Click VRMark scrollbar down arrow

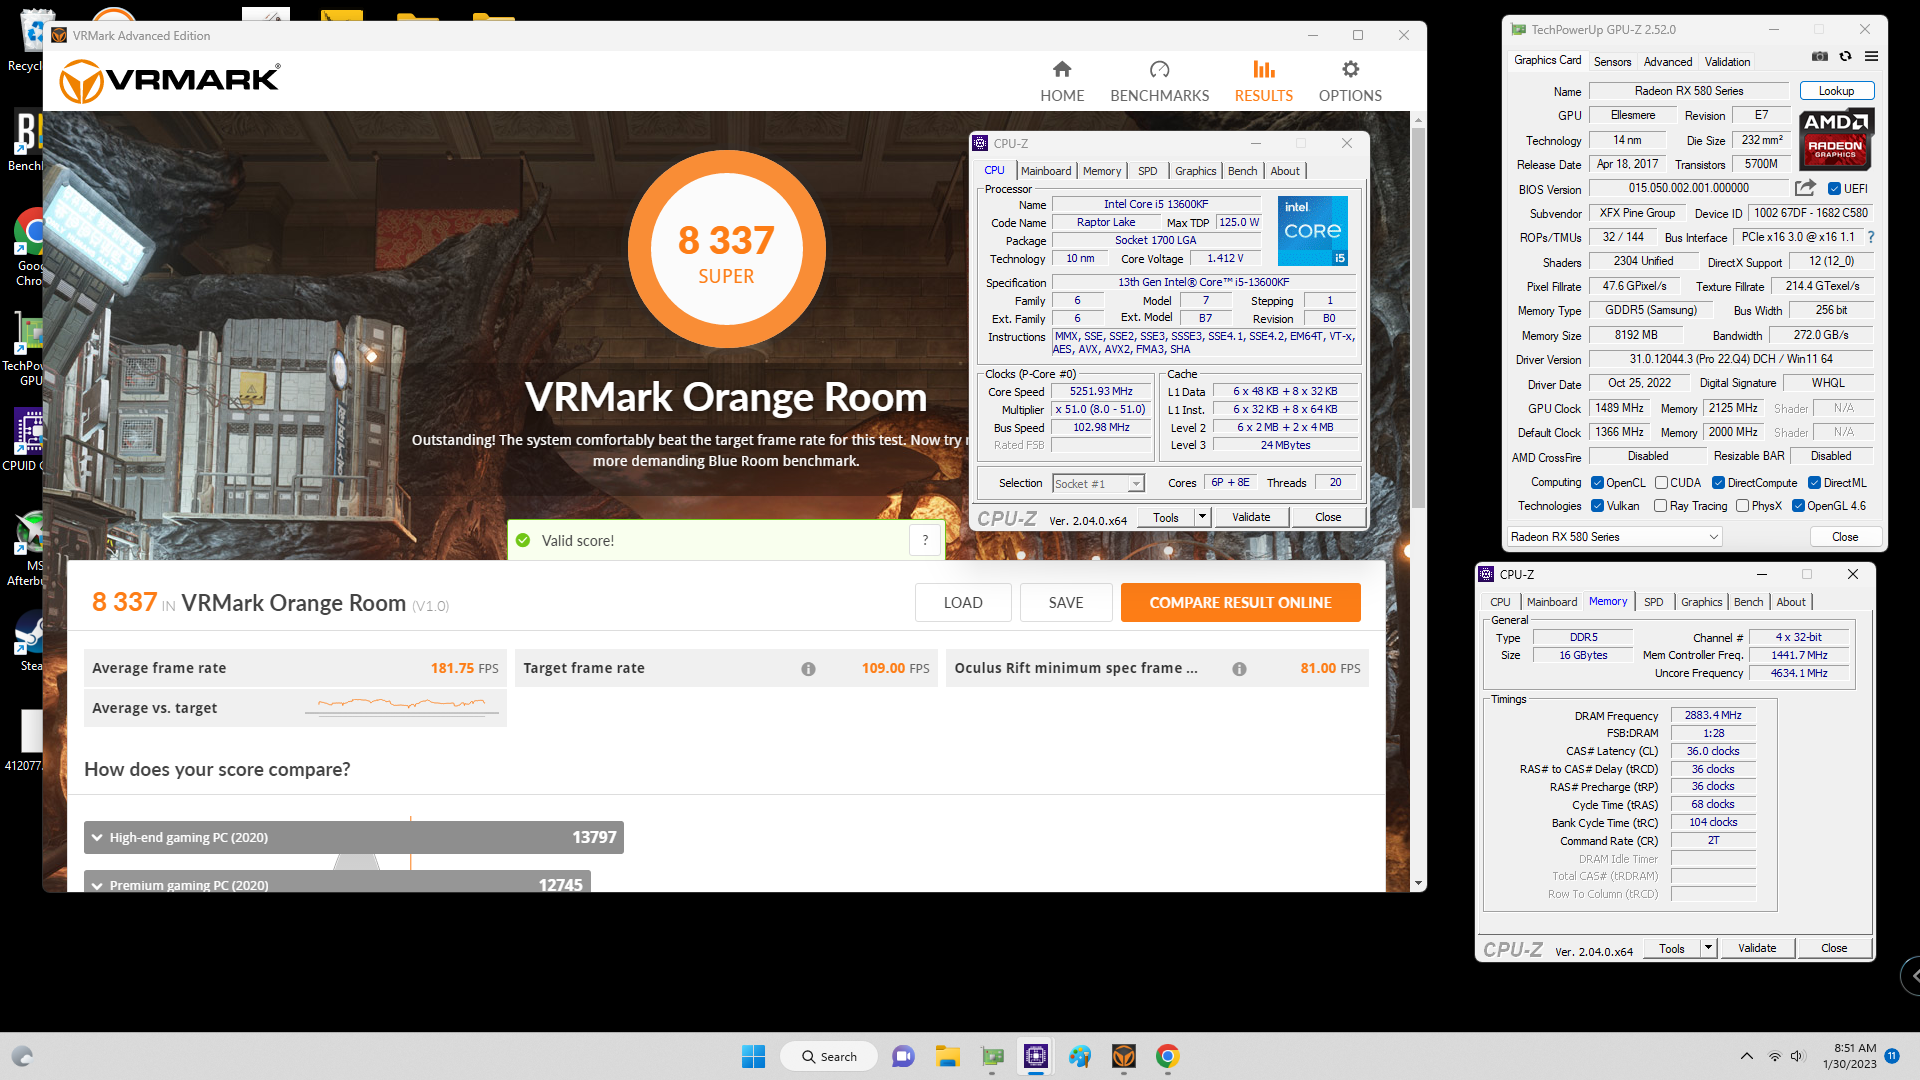pos(1418,884)
